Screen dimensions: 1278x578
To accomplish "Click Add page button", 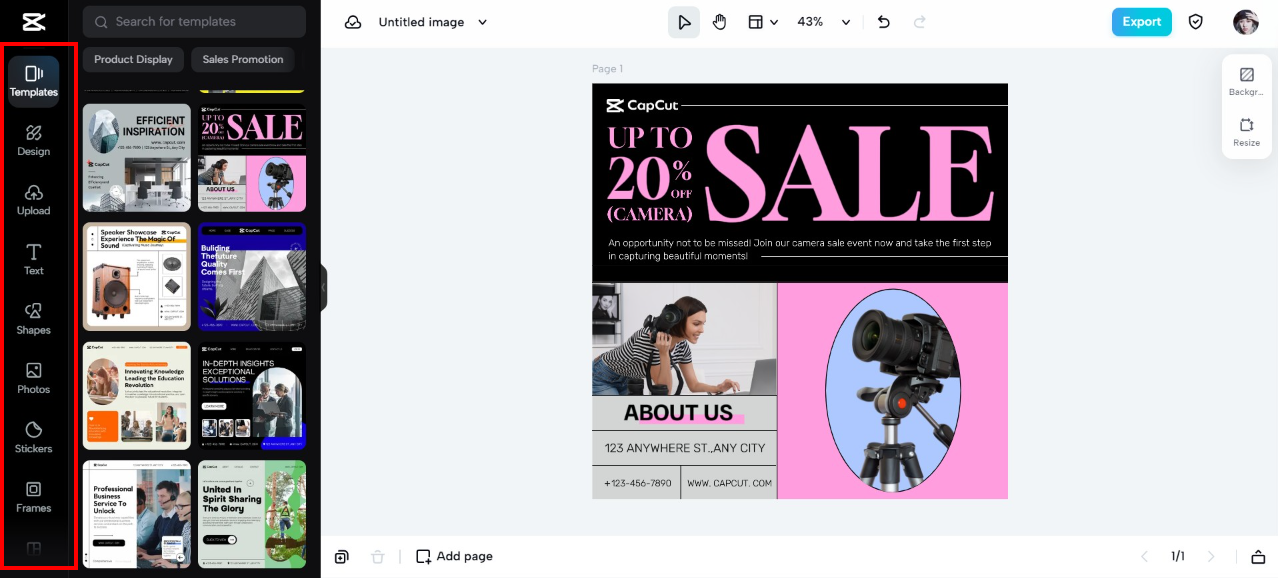I will tap(455, 556).
